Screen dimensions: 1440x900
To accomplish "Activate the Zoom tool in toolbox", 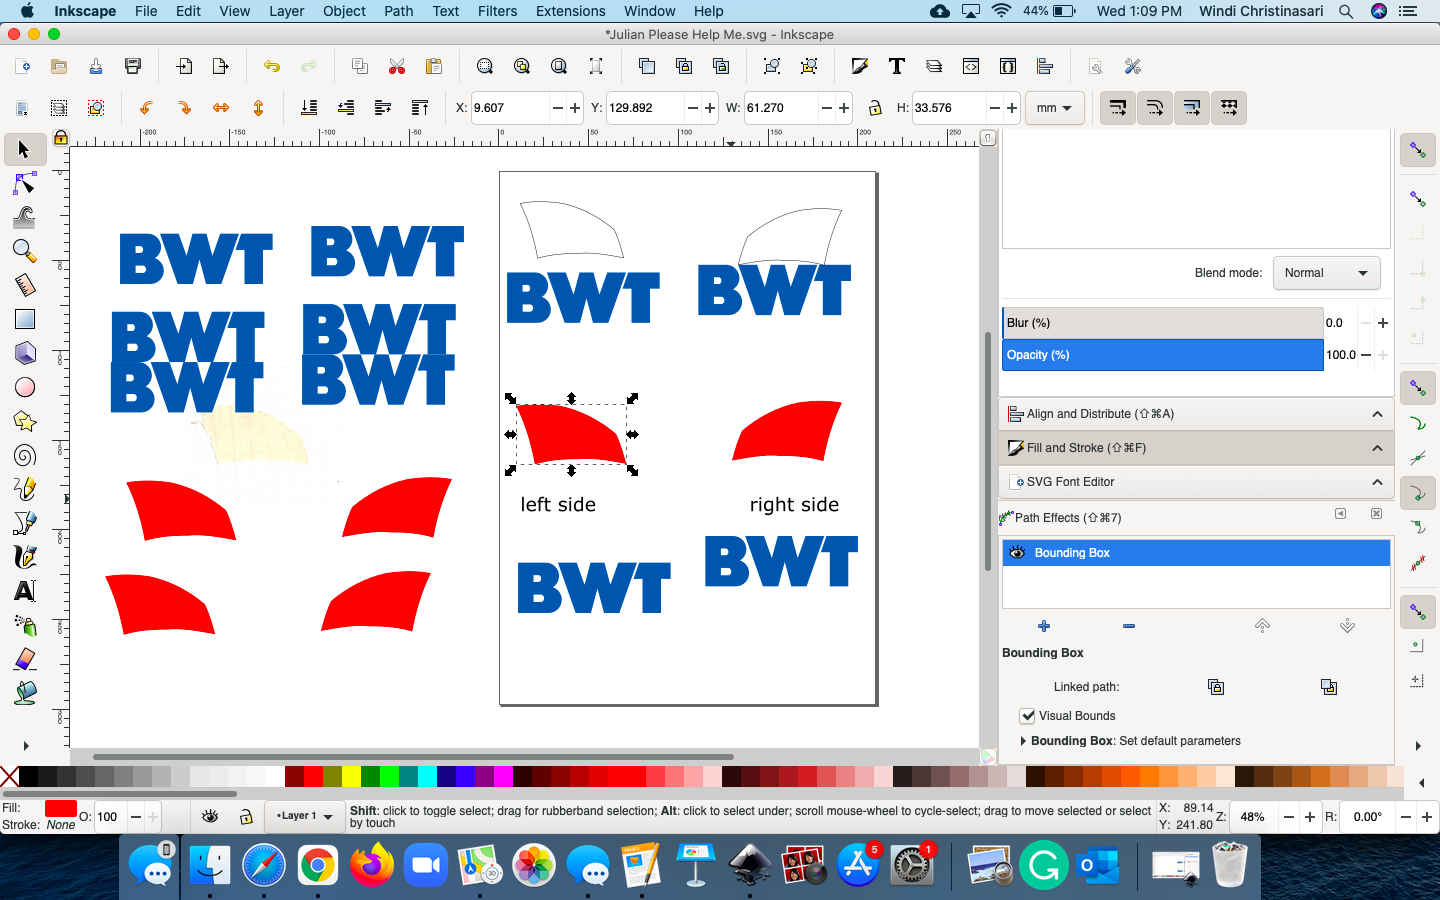I will [x=24, y=251].
